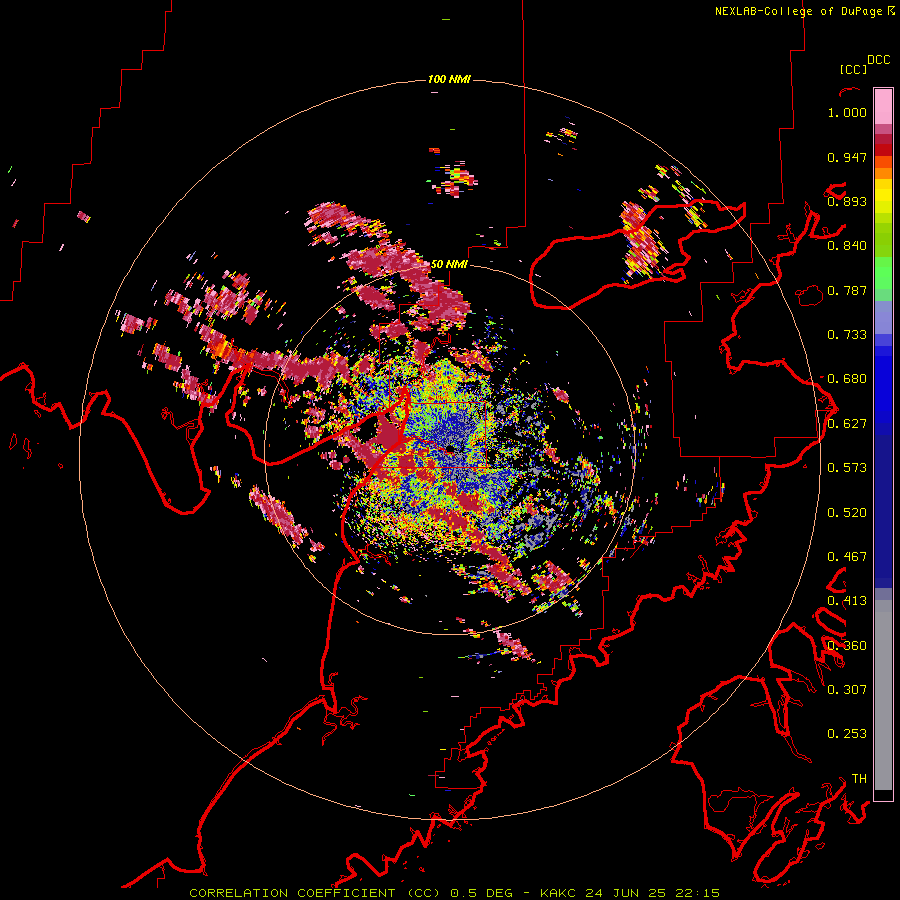
Task: Select the 1.000 scale value
Action: (847, 112)
